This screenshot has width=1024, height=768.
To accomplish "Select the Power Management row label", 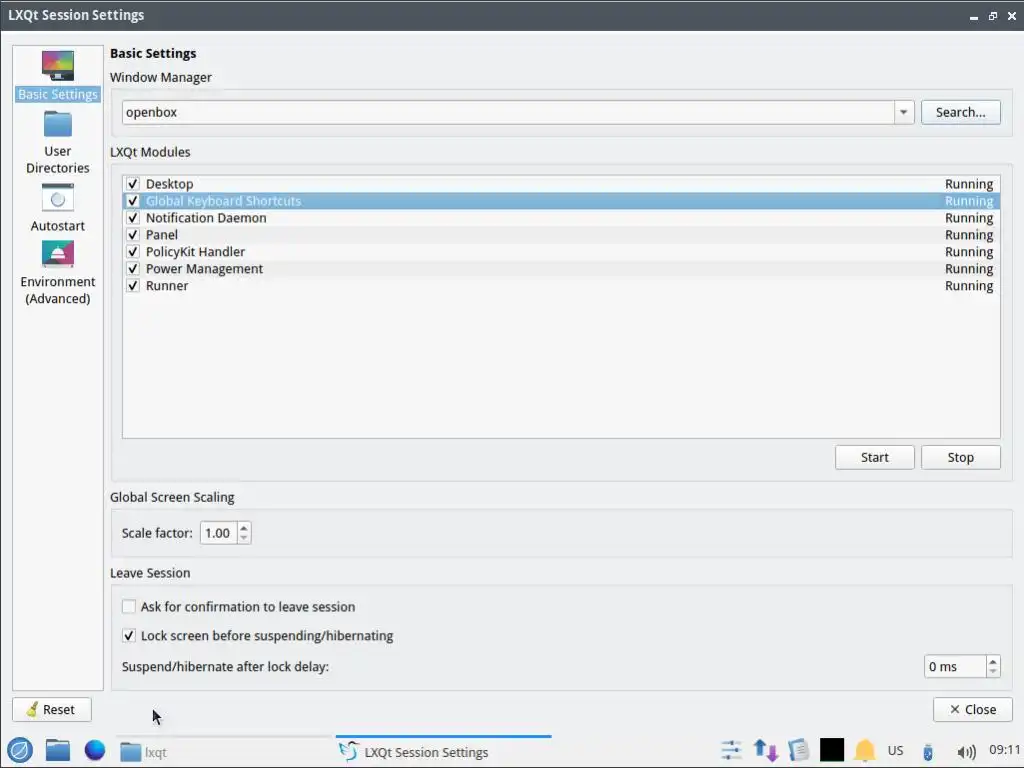I will [204, 268].
